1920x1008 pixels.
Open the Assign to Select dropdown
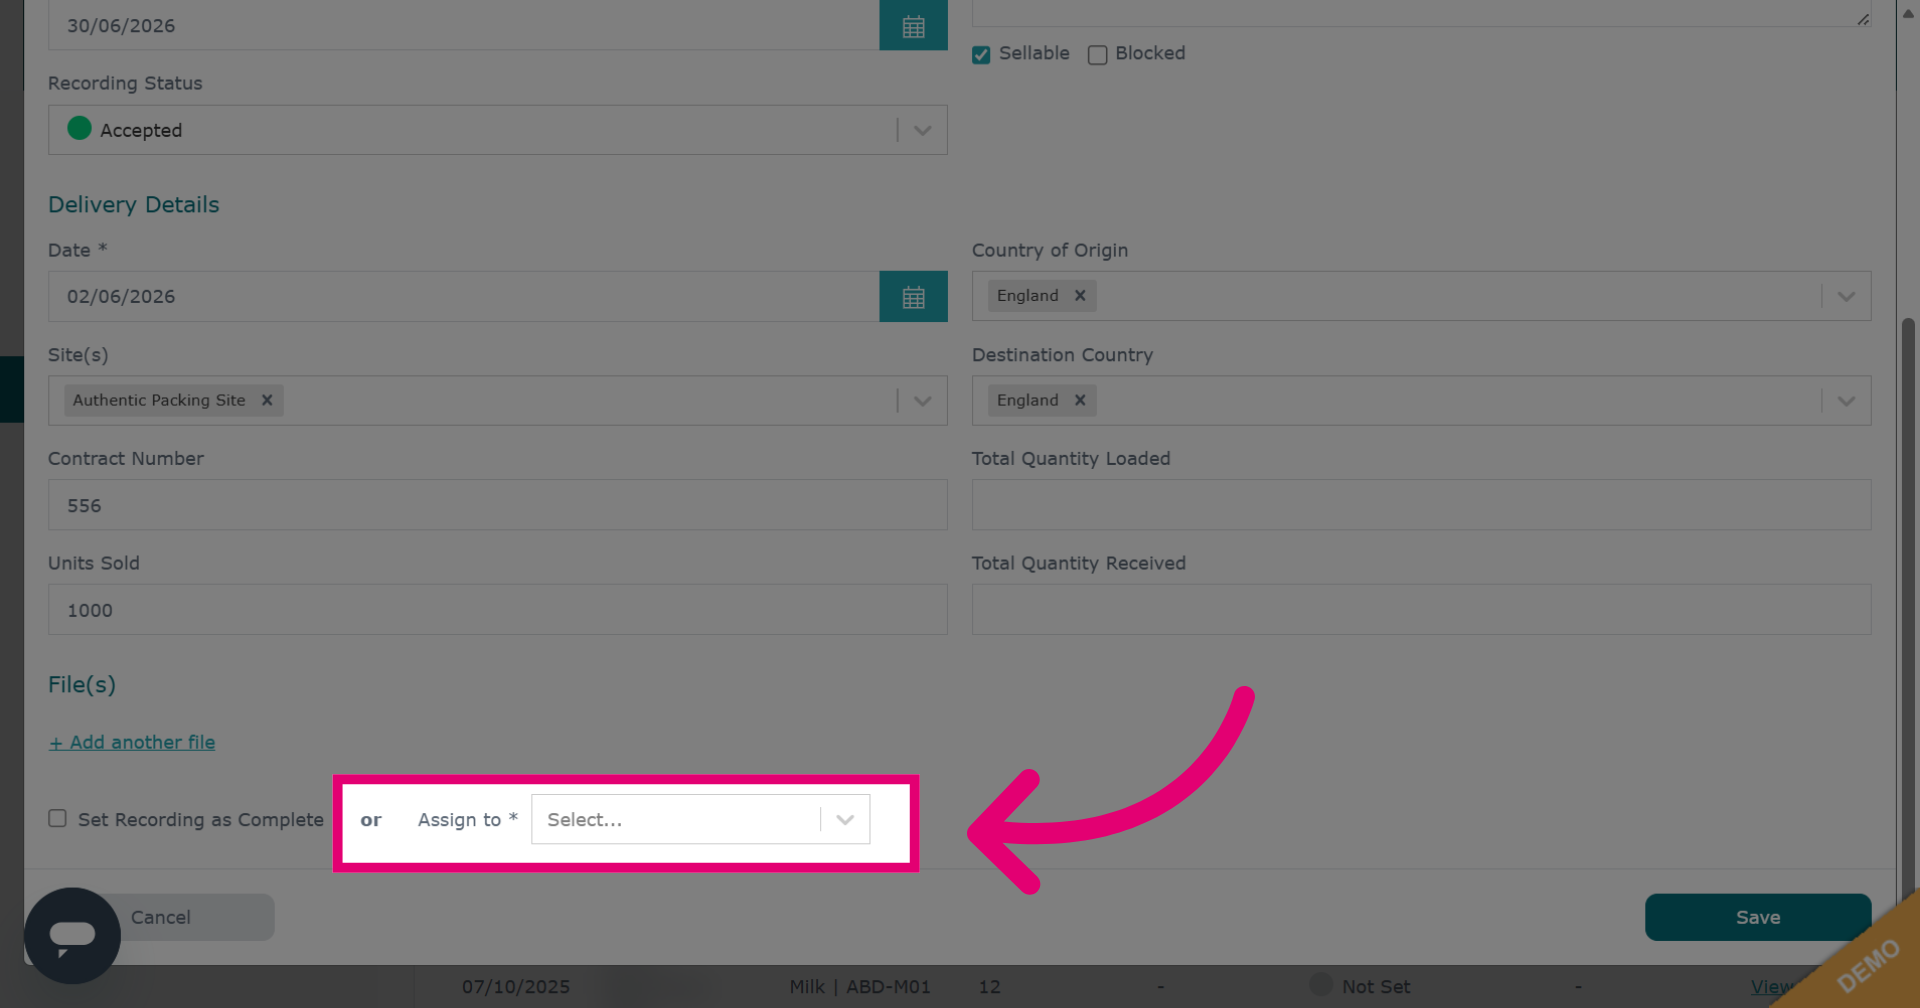pos(700,820)
